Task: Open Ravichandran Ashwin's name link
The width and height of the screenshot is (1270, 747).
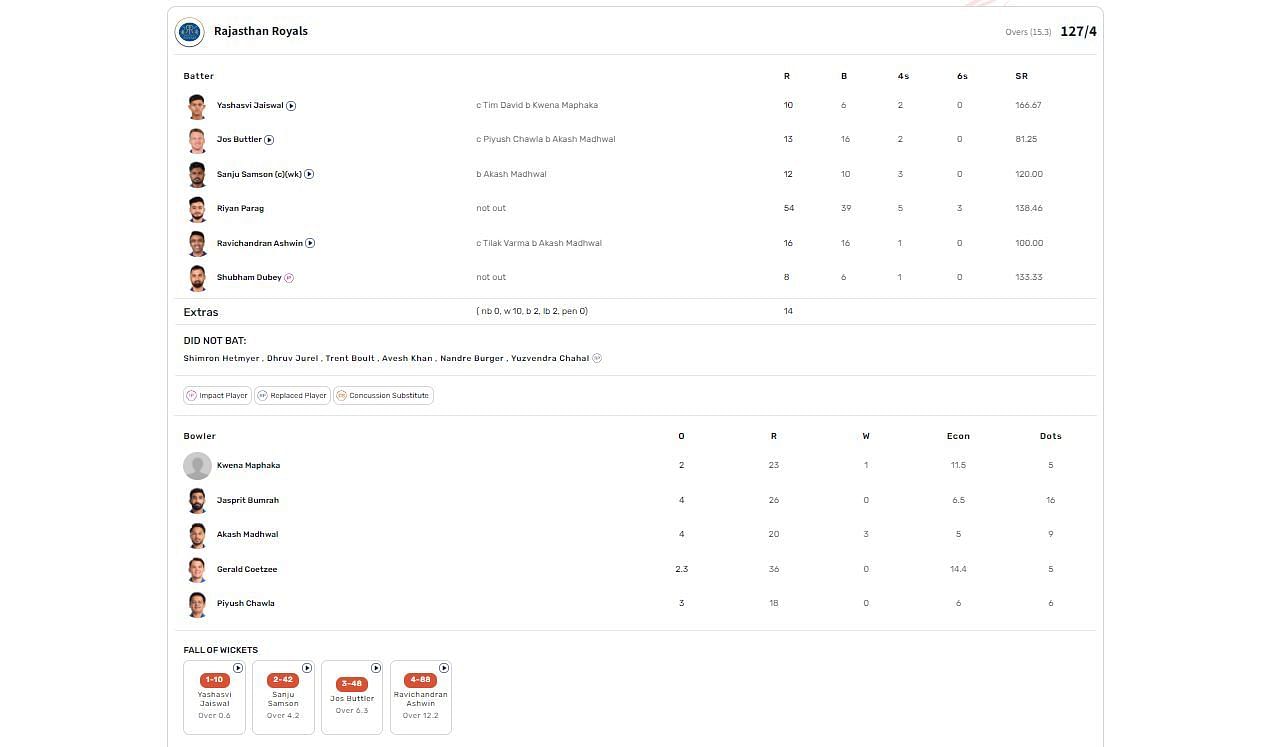Action: pos(260,243)
